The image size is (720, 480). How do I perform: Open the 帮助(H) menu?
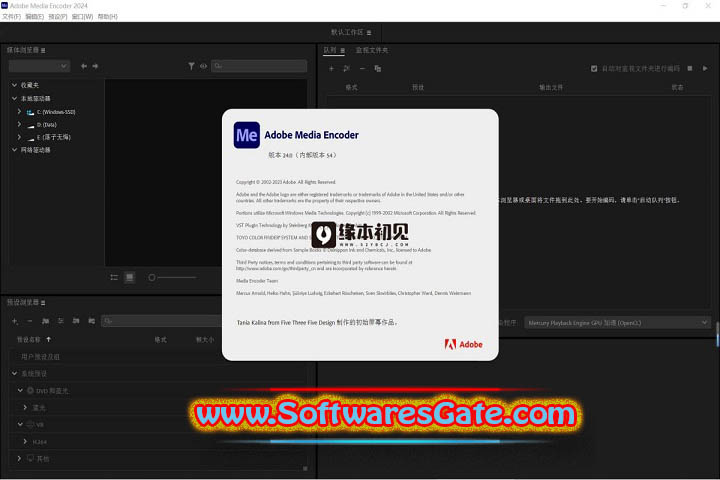pos(107,17)
